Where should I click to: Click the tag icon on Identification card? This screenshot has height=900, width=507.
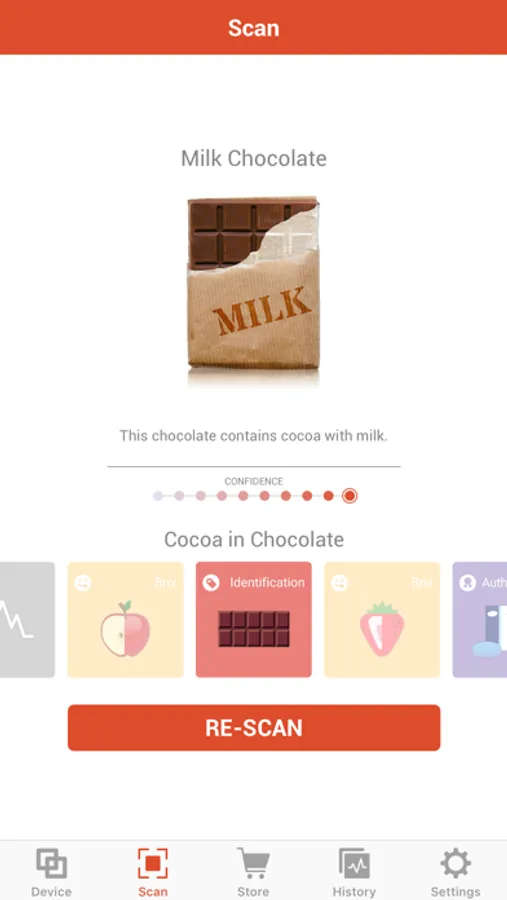[x=211, y=583]
